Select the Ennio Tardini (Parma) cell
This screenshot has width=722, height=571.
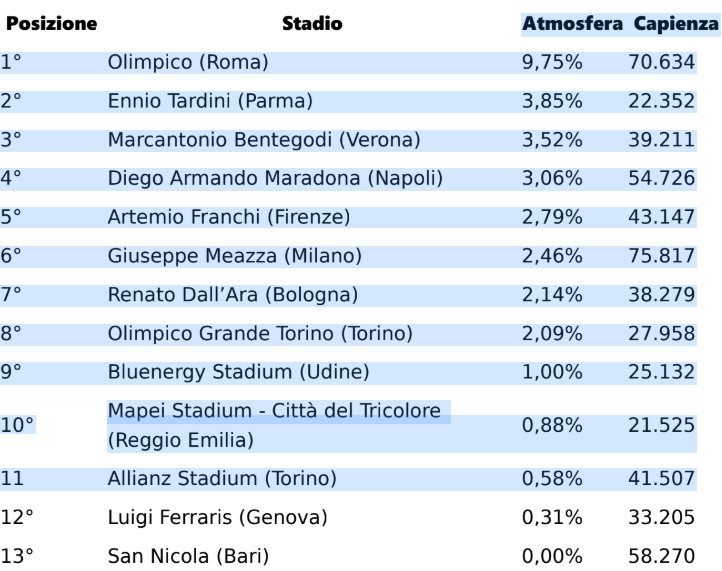[x=211, y=101]
